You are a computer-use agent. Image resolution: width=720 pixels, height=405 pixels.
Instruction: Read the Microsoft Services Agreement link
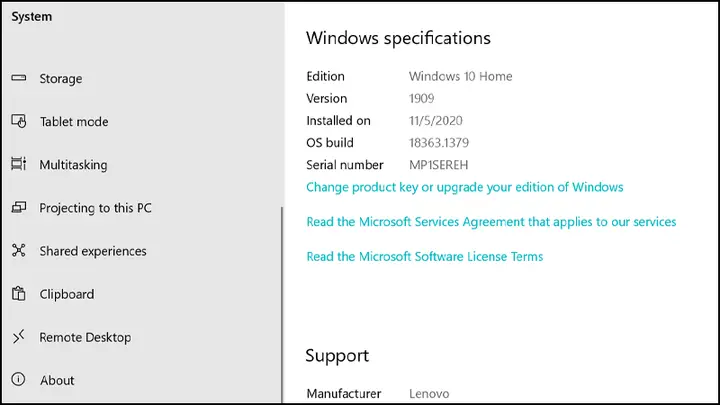[x=491, y=222]
